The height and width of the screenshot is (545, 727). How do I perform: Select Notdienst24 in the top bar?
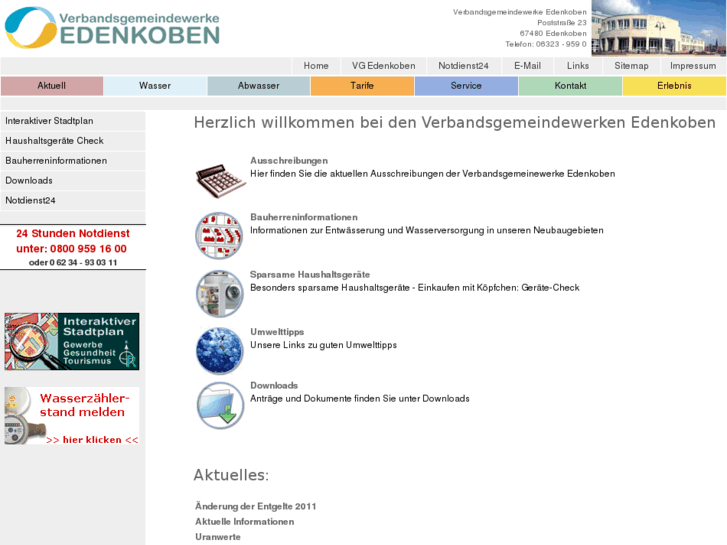click(x=464, y=66)
